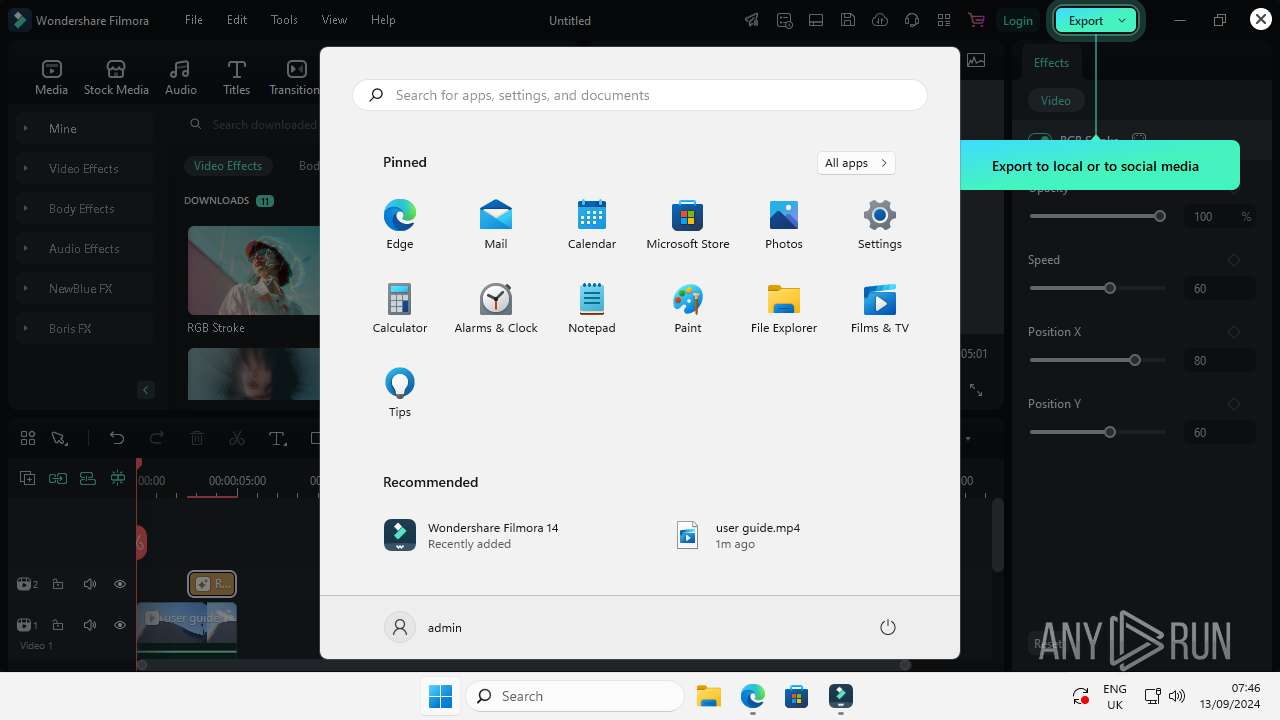Click the scope image icon above the preview
Image resolution: width=1280 pixels, height=720 pixels.
point(976,61)
